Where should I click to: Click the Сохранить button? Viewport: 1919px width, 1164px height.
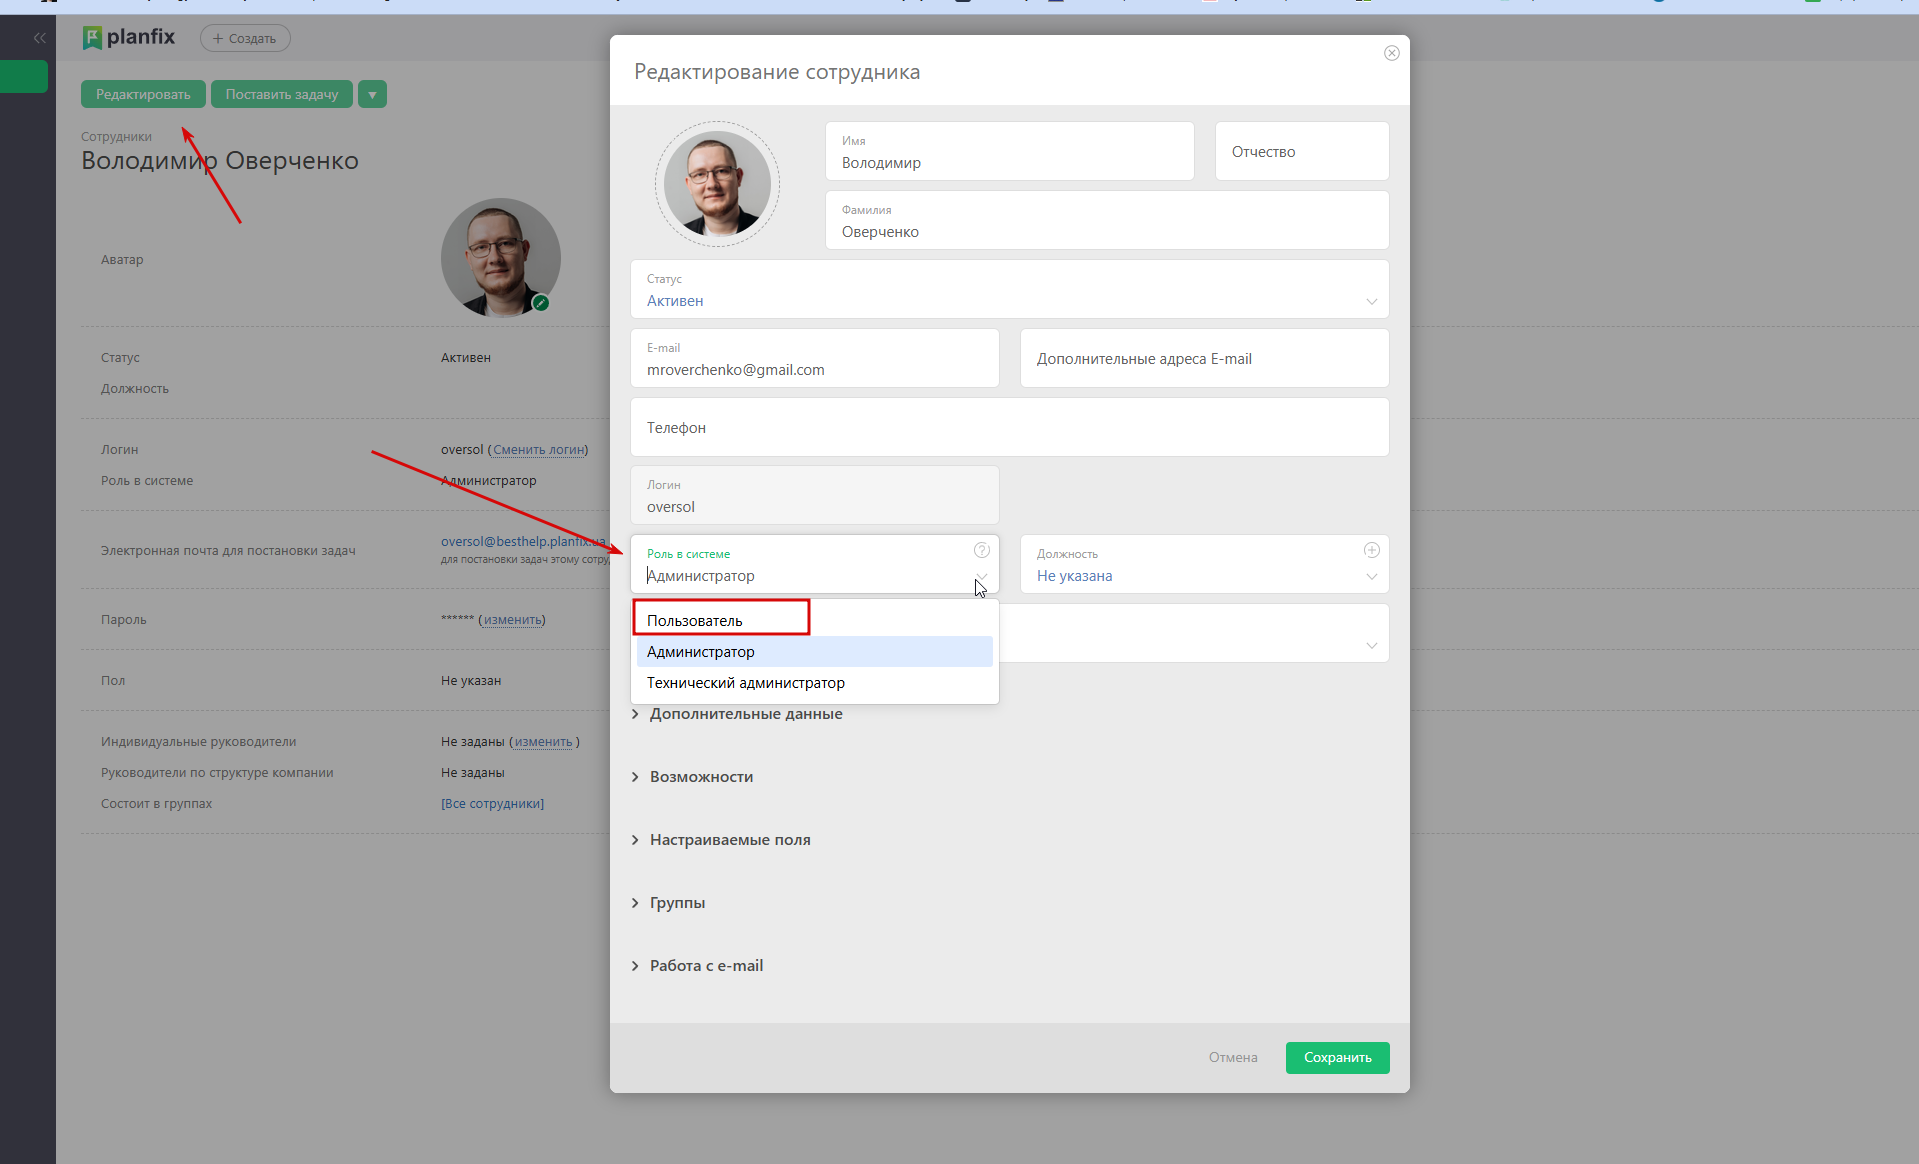click(1337, 1058)
